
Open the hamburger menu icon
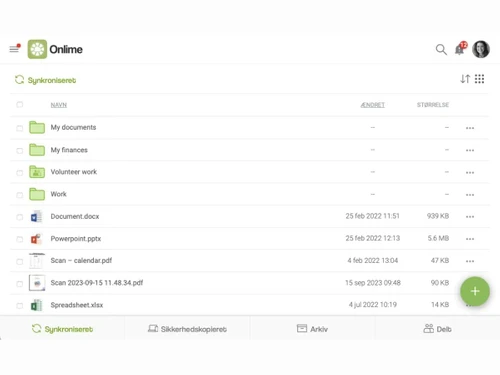coord(14,49)
